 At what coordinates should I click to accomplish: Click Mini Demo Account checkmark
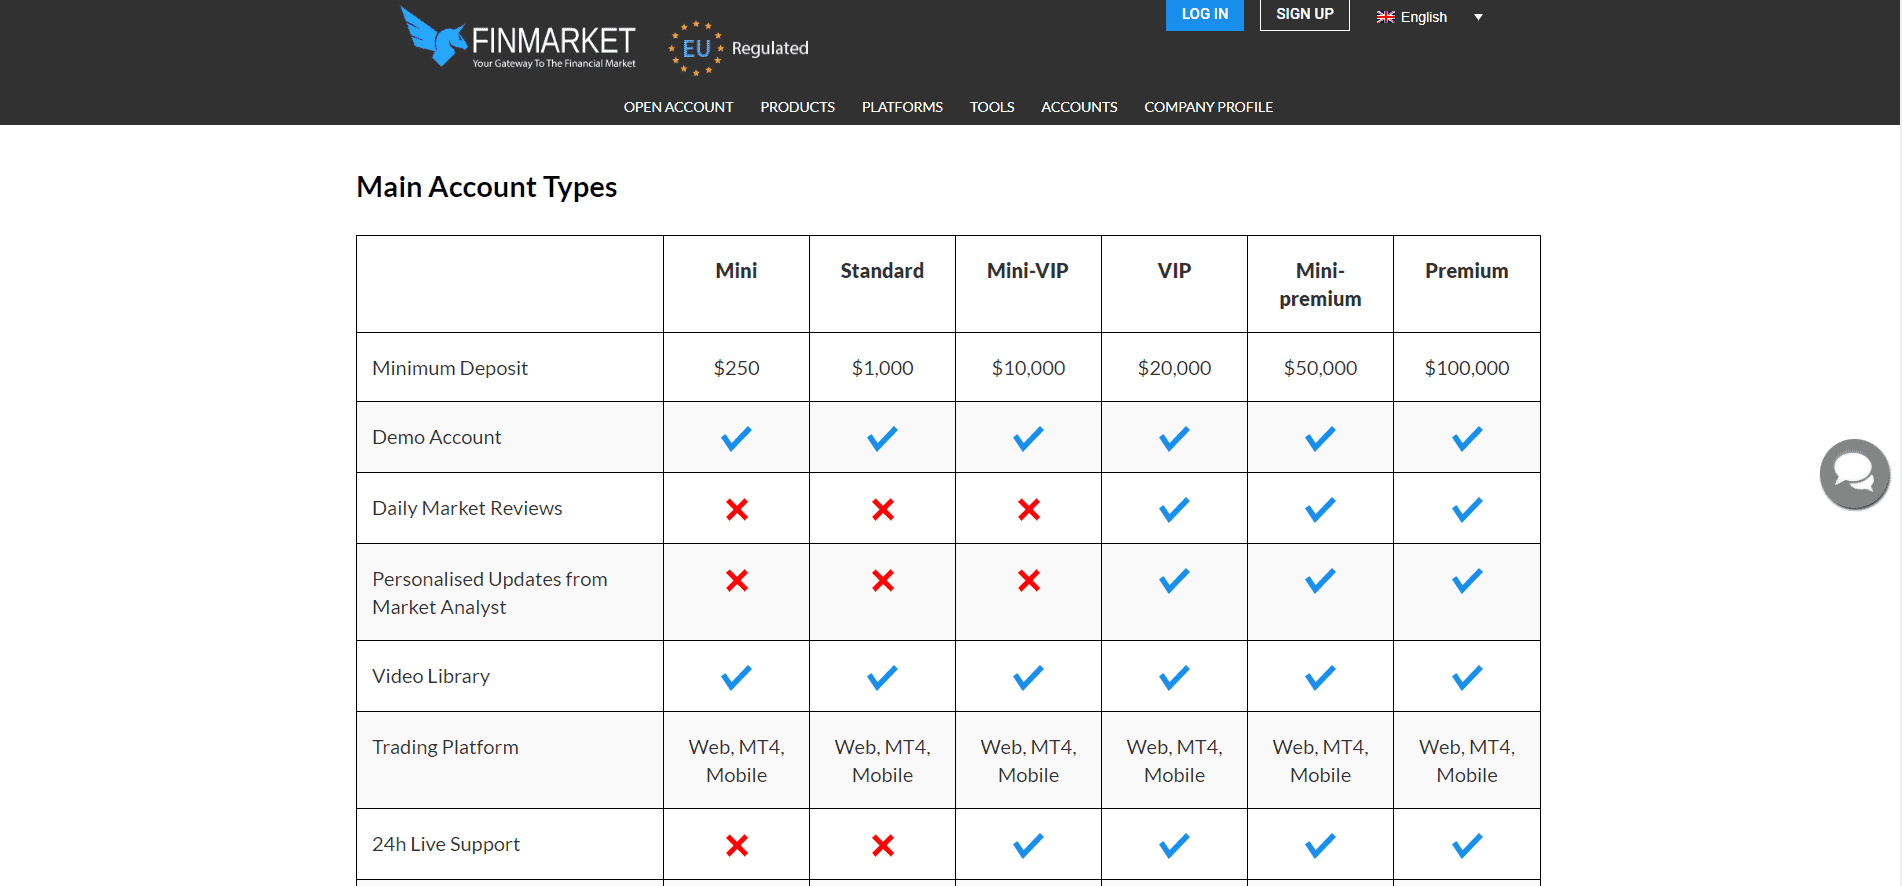click(x=736, y=438)
